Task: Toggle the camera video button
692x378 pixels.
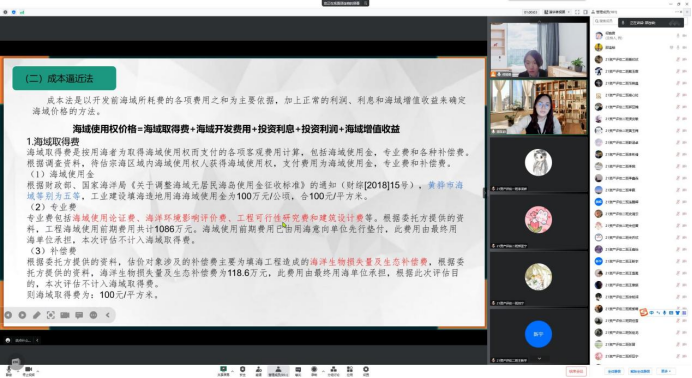Action: pyautogui.click(x=28, y=371)
